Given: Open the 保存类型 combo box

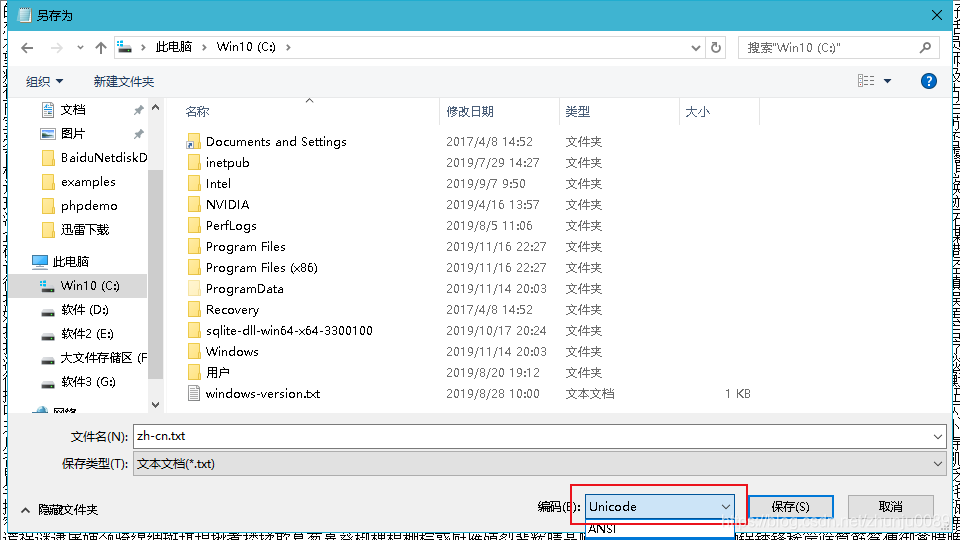Looking at the screenshot, I should tap(539, 463).
